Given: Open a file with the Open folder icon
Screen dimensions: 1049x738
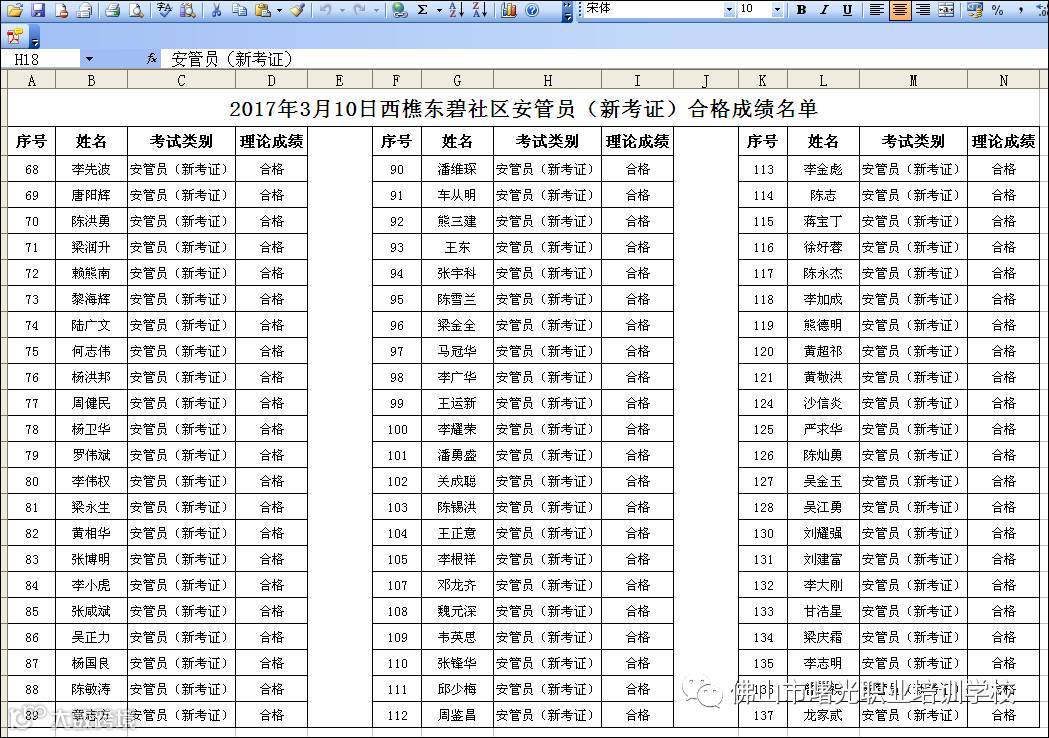Looking at the screenshot, I should 15,9.
